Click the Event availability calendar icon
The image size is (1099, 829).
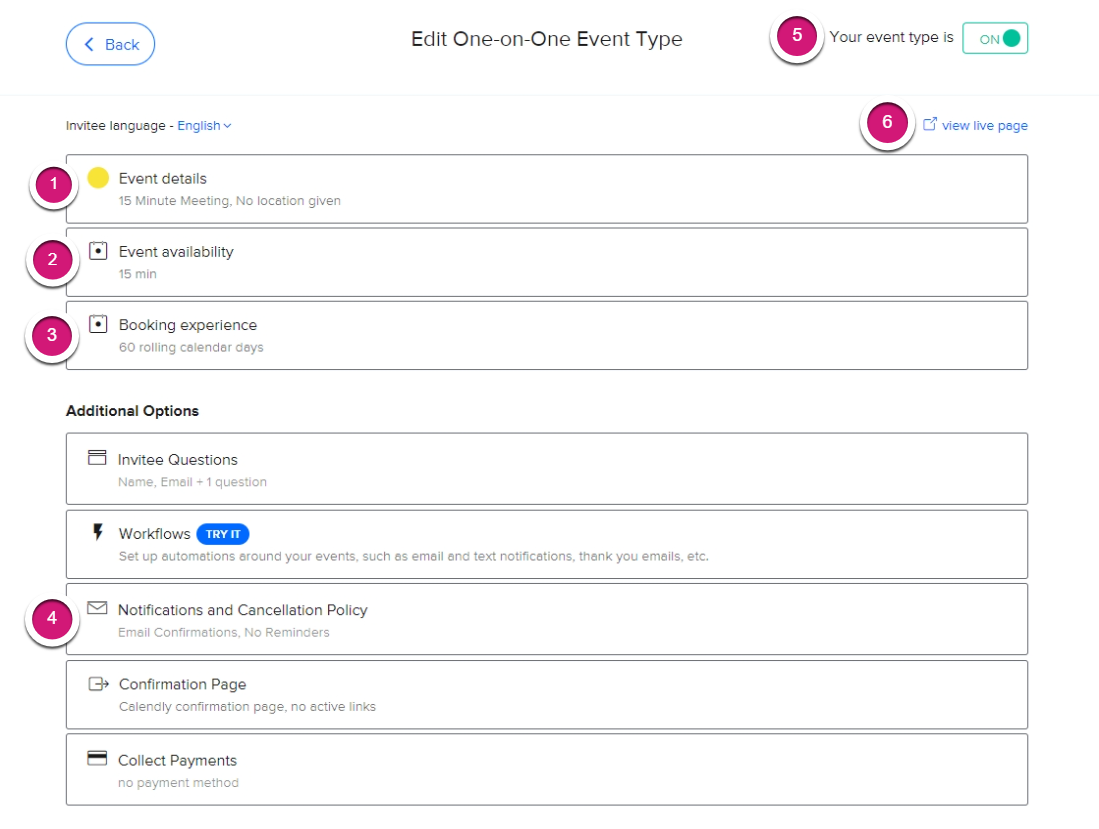98,251
